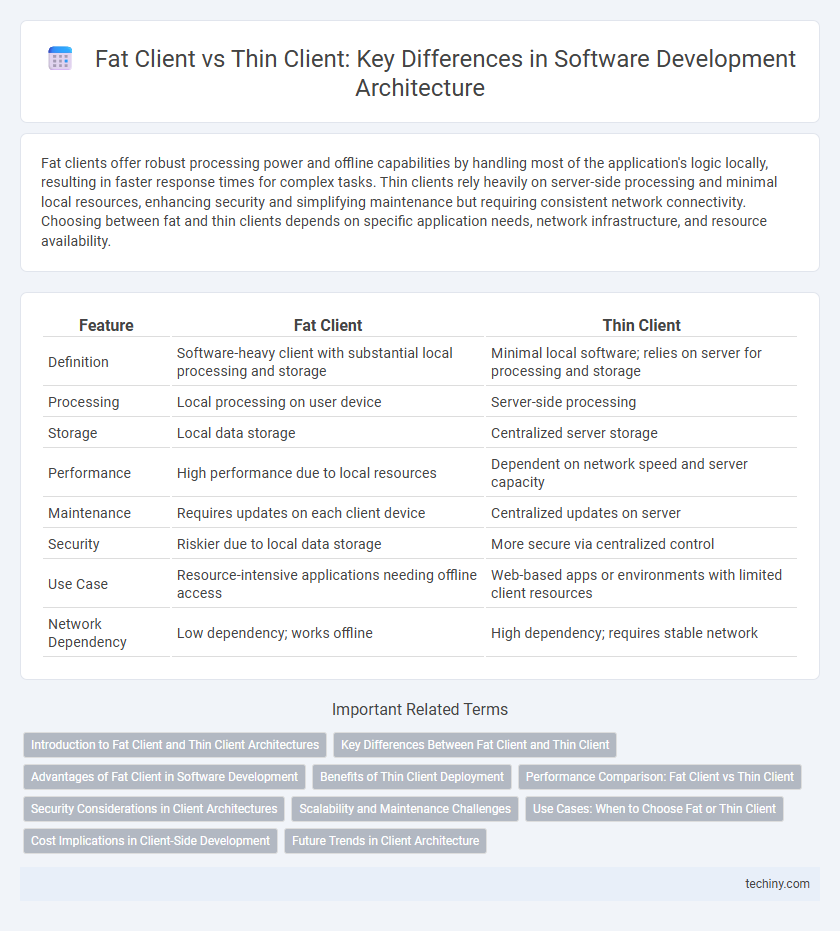Open 'Introduction to Fat Client and Thin Client Architectures' tag

coord(175,745)
